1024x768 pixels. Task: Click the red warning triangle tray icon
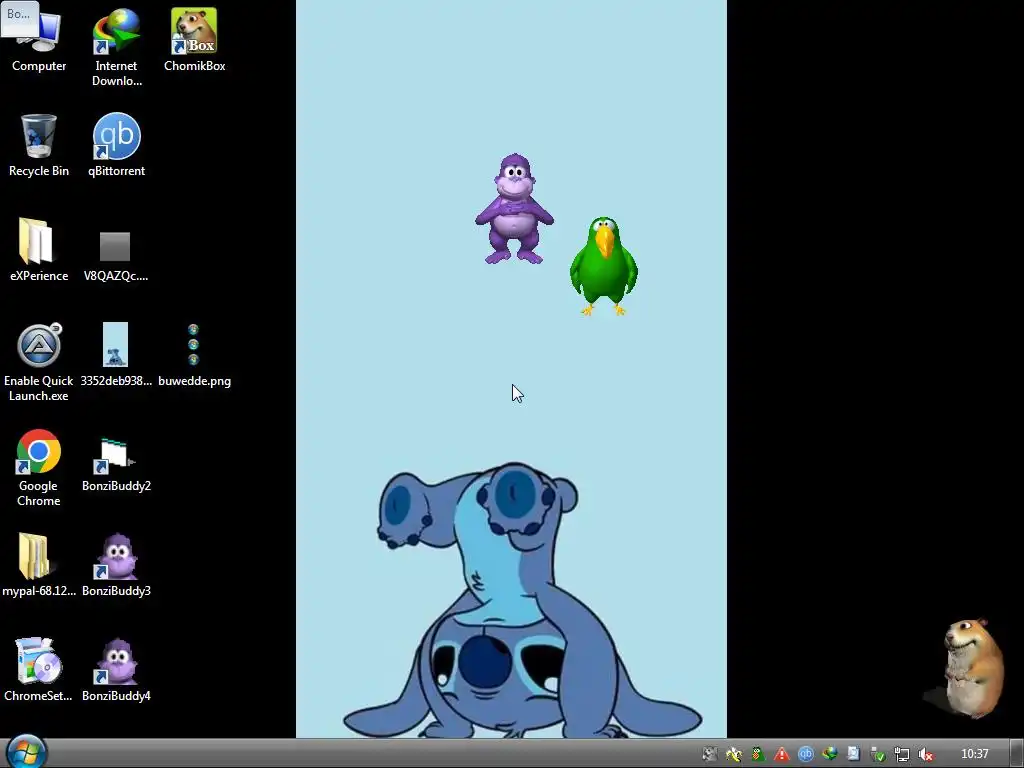(x=782, y=754)
